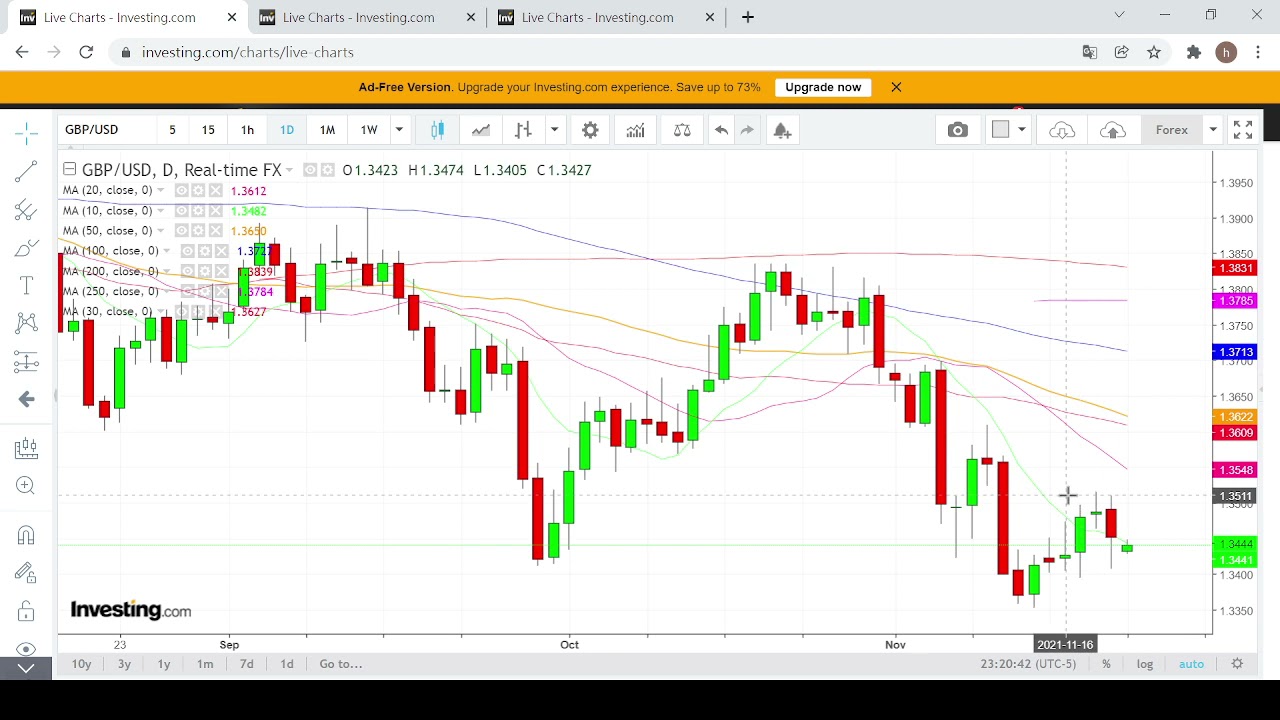The width and height of the screenshot is (1280, 720).
Task: Expand MA (20, close, 0) dropdown arrow
Action: [161, 190]
